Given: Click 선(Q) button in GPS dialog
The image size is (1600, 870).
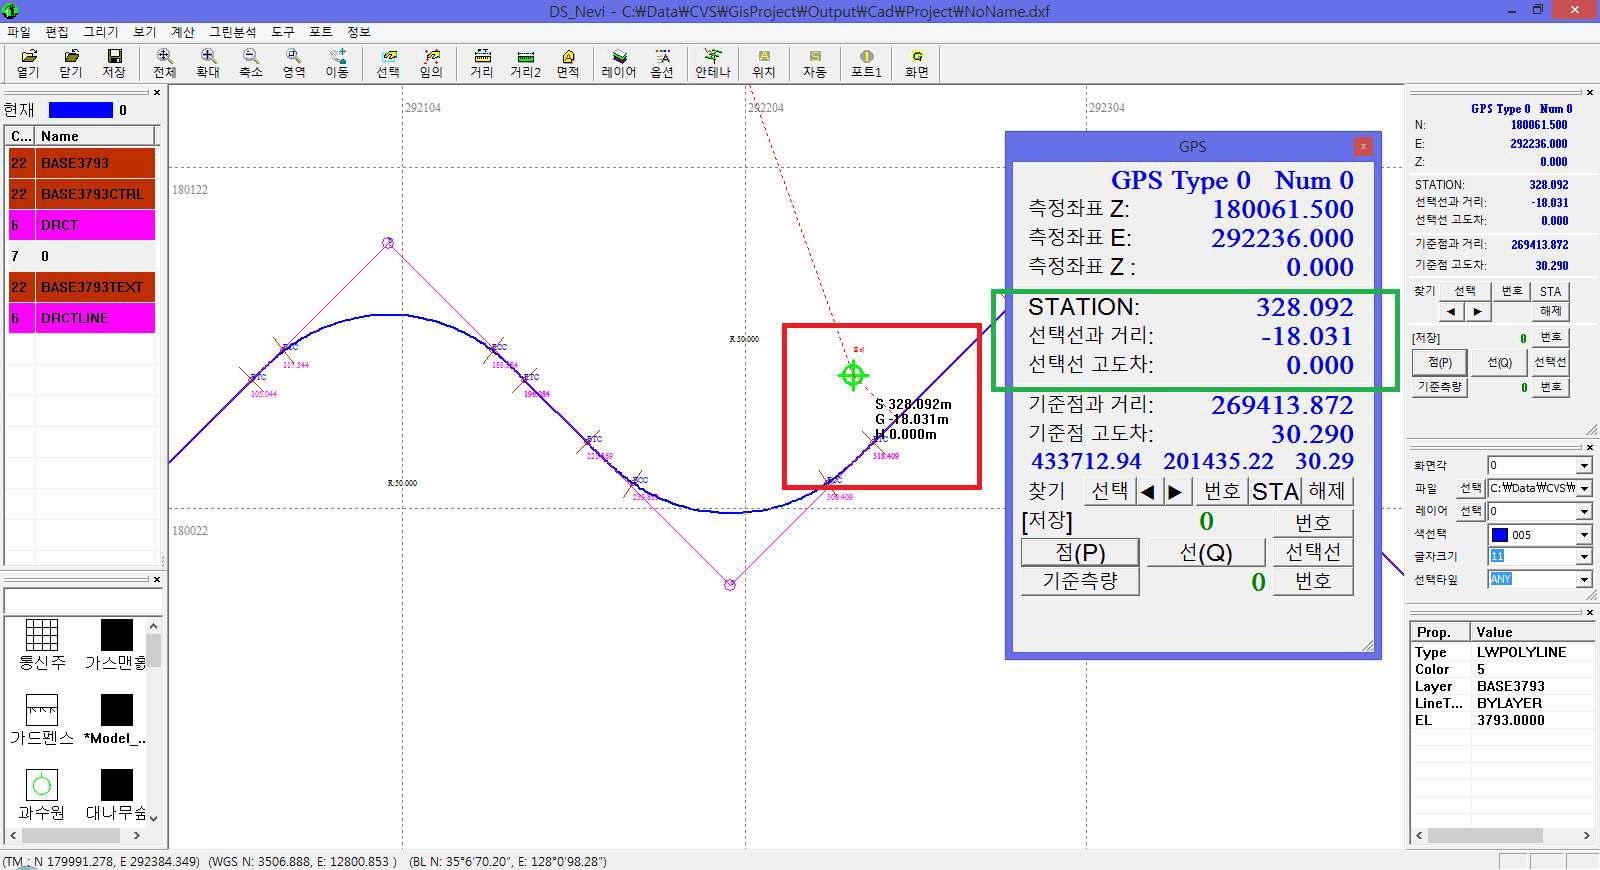Looking at the screenshot, I should point(1206,552).
